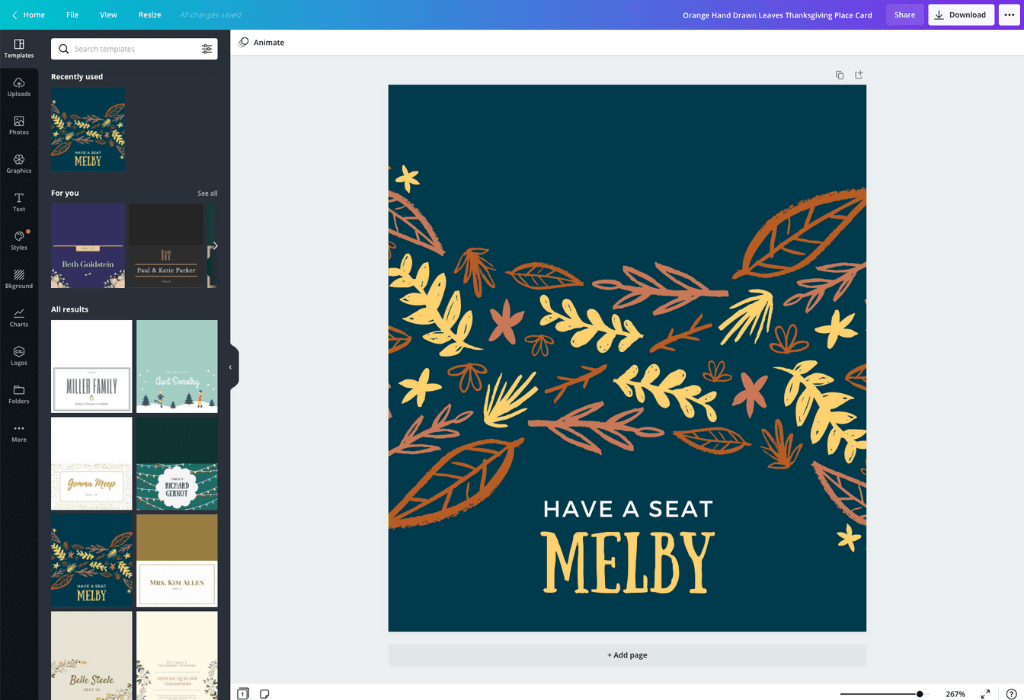Expand the three-dot more options menu
Viewport: 1024px width, 700px height.
1008,15
